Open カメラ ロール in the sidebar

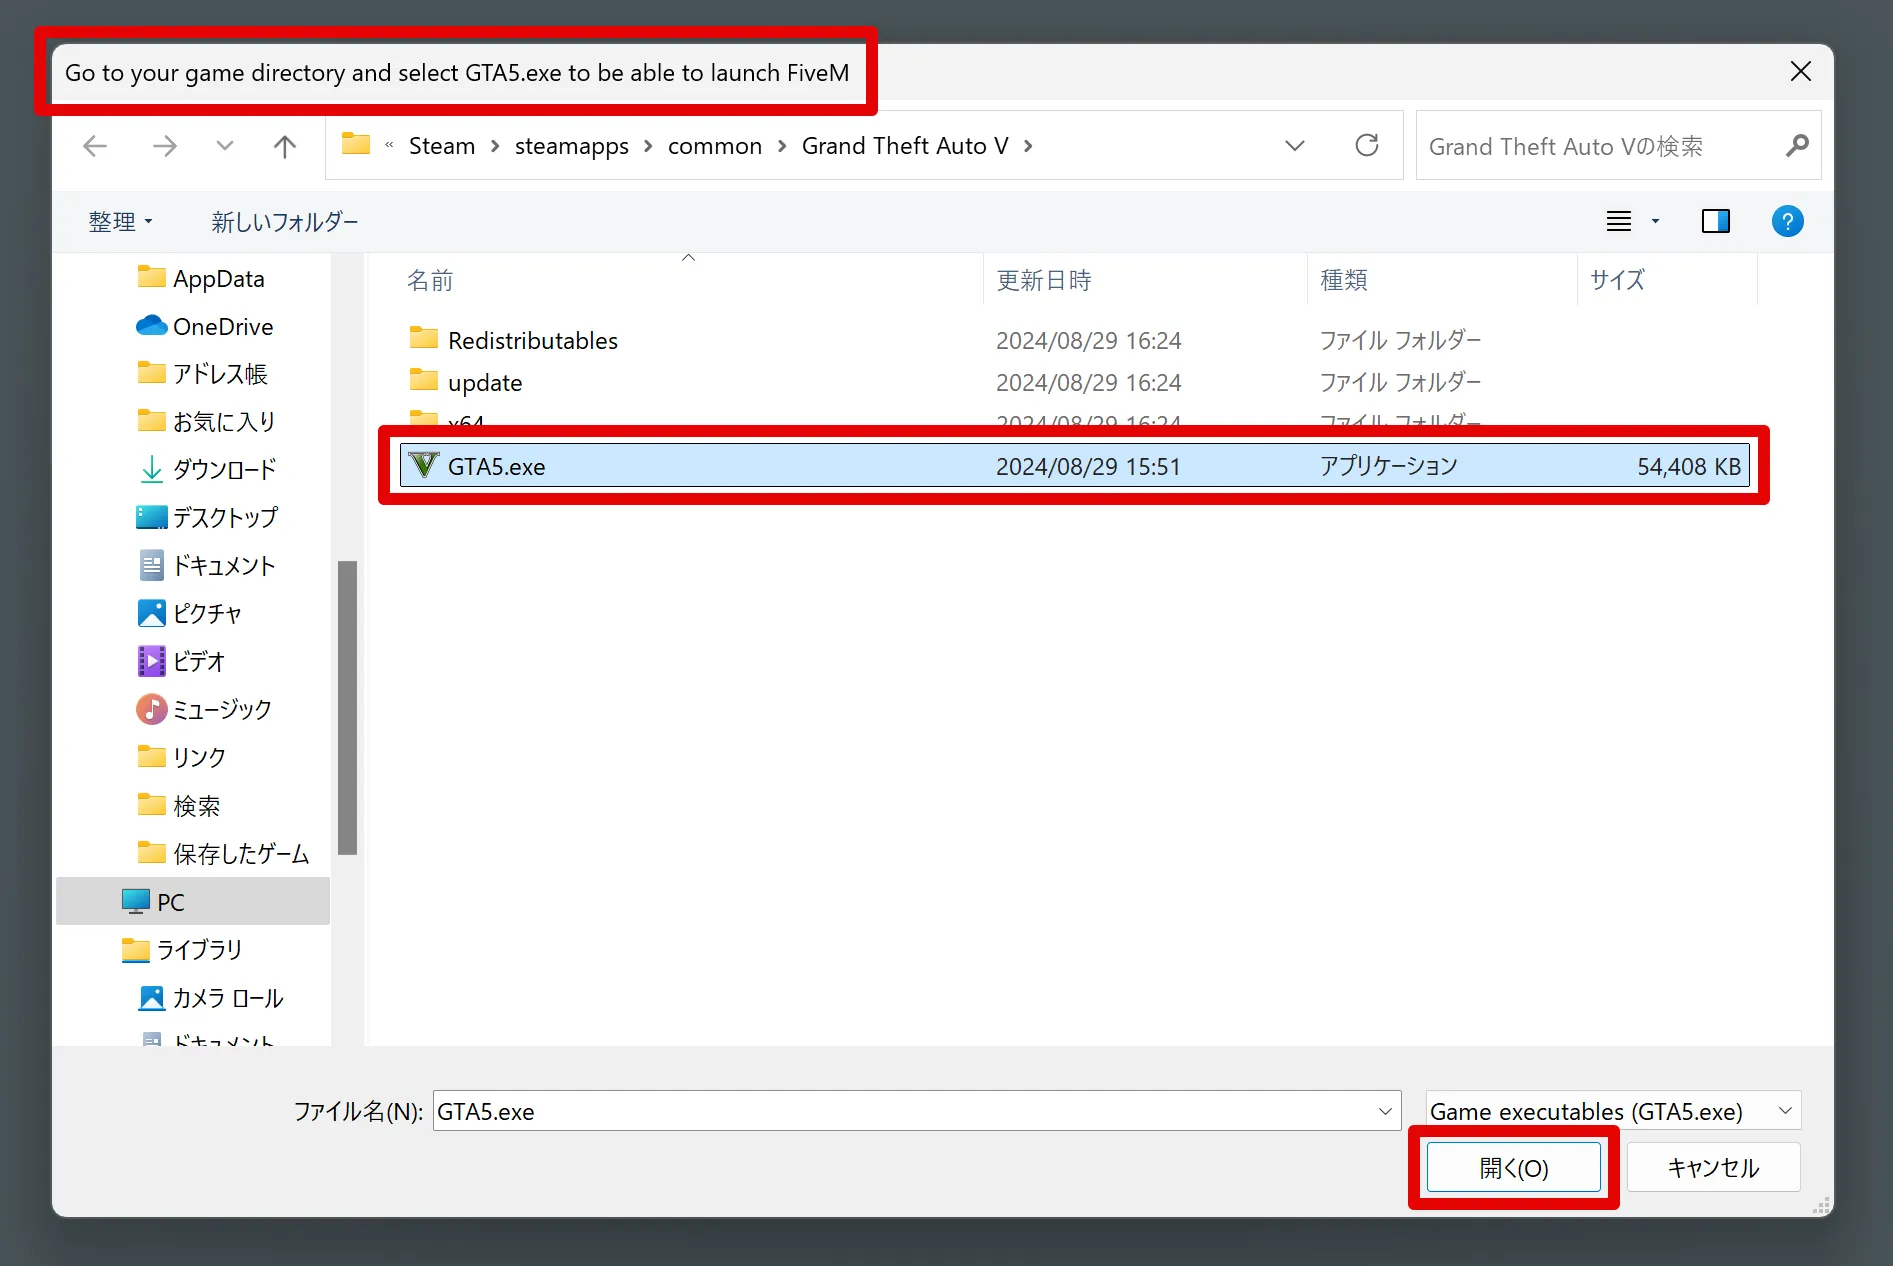[x=210, y=997]
